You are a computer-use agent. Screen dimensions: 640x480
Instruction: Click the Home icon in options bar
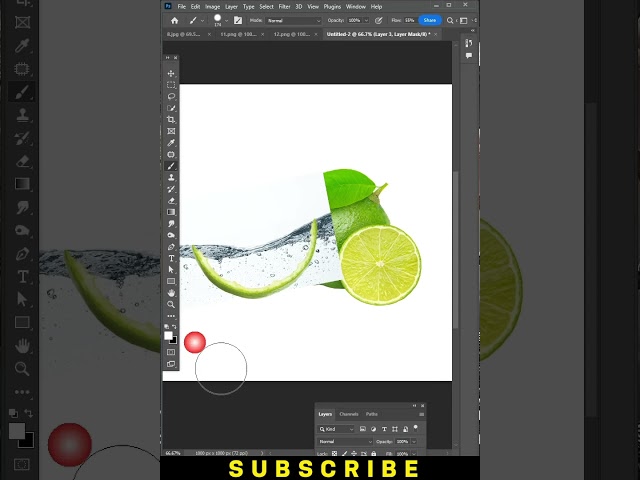[174, 20]
